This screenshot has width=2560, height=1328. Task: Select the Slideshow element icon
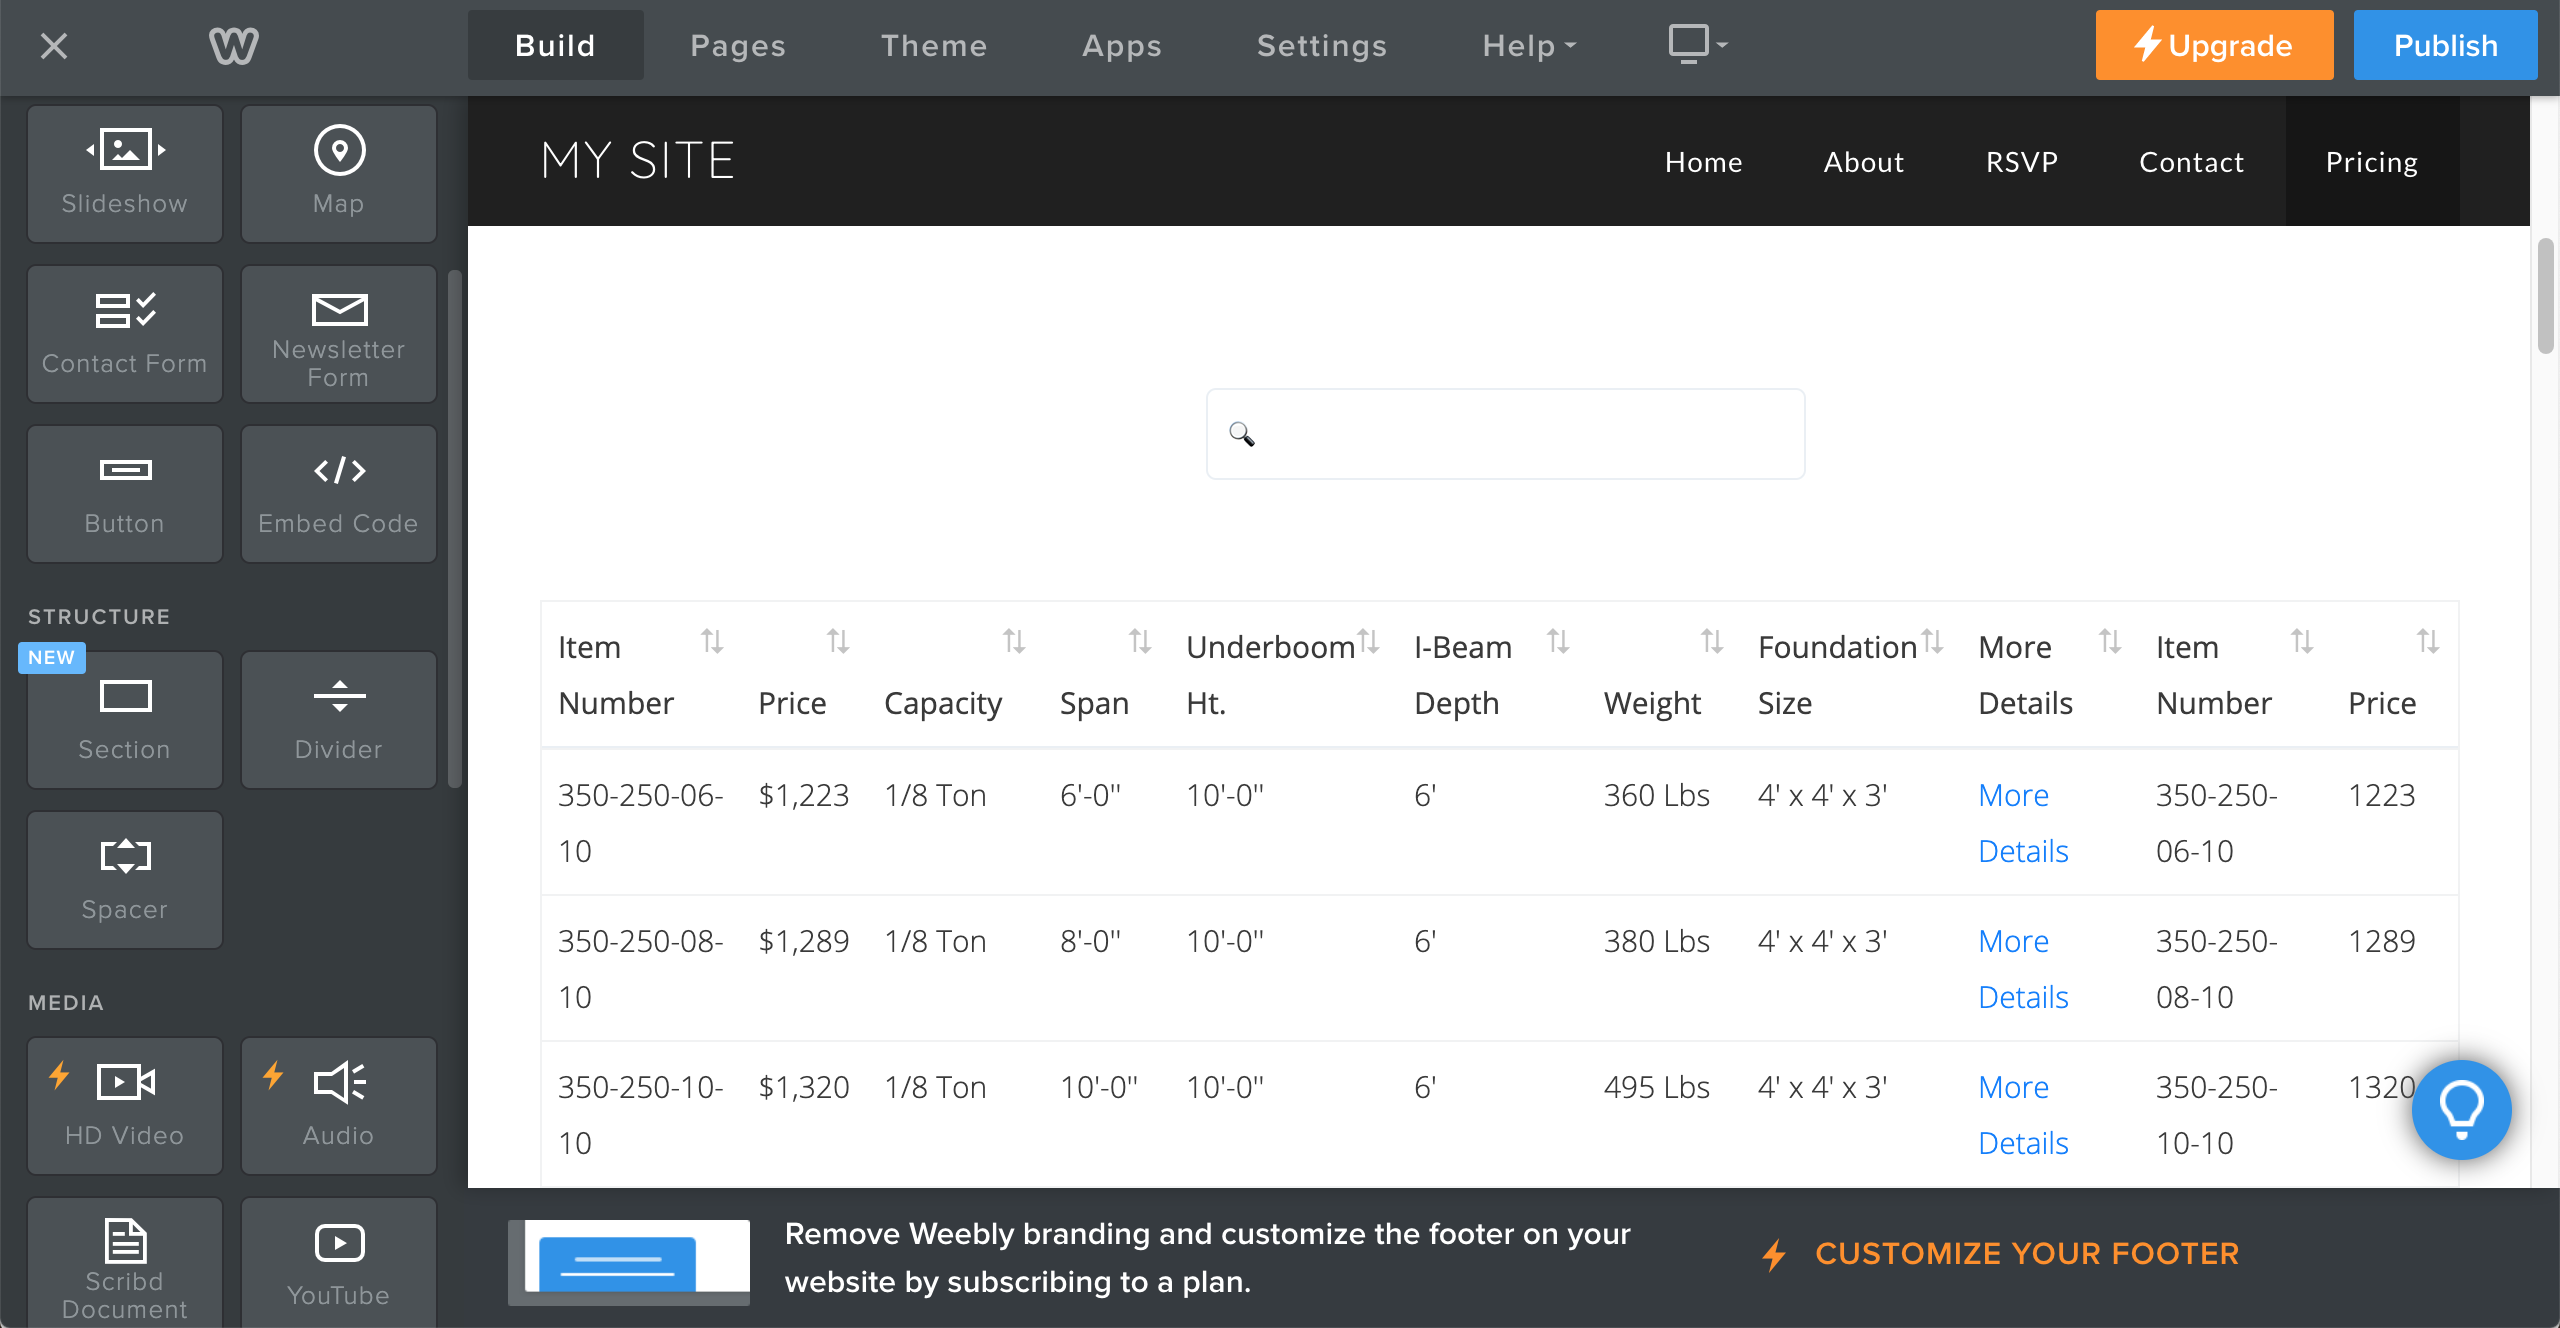(x=125, y=151)
